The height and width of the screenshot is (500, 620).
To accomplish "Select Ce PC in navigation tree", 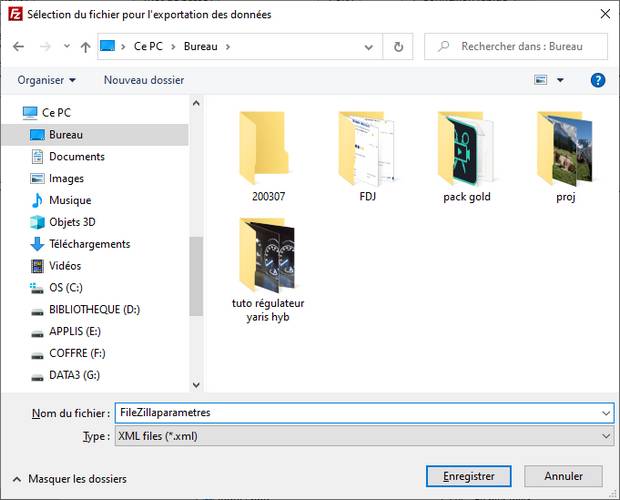I will [x=56, y=113].
